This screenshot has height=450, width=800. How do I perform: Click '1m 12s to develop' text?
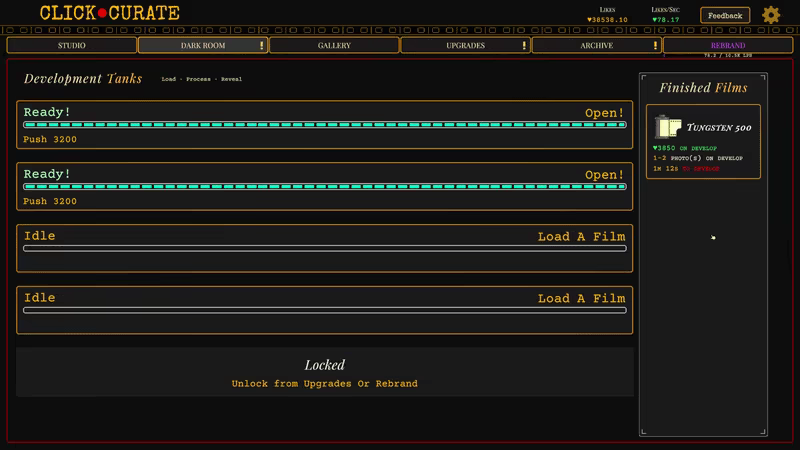click(x=686, y=168)
